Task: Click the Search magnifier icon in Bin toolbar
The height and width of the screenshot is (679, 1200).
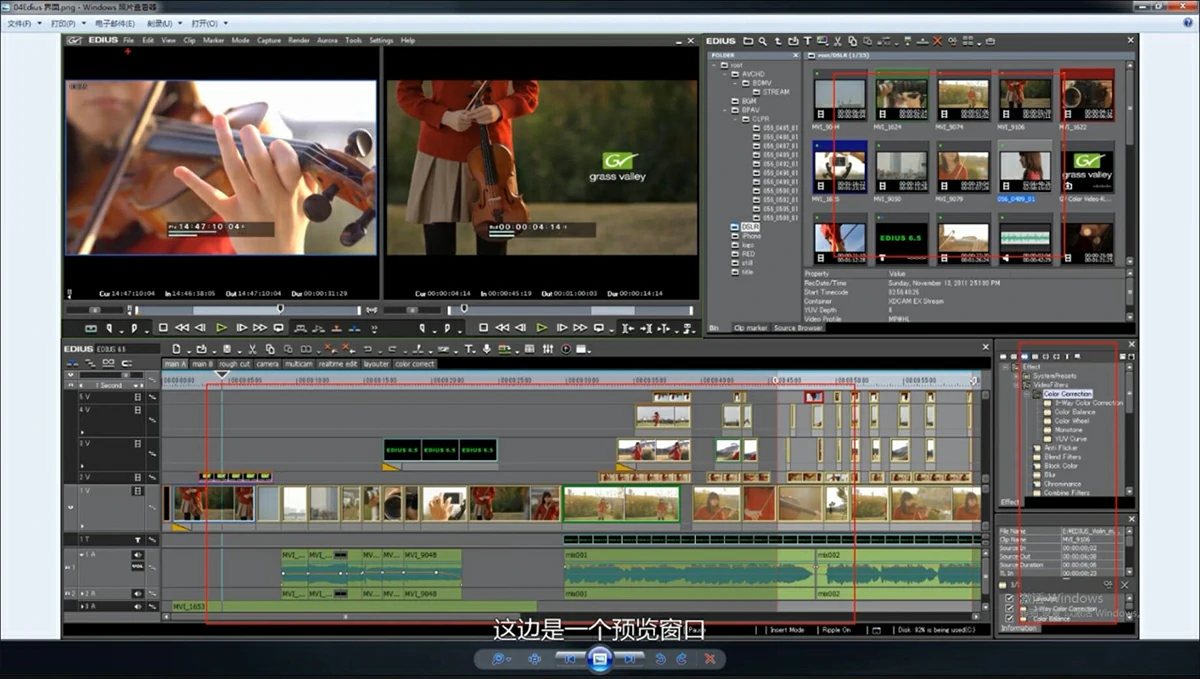Action: point(762,41)
